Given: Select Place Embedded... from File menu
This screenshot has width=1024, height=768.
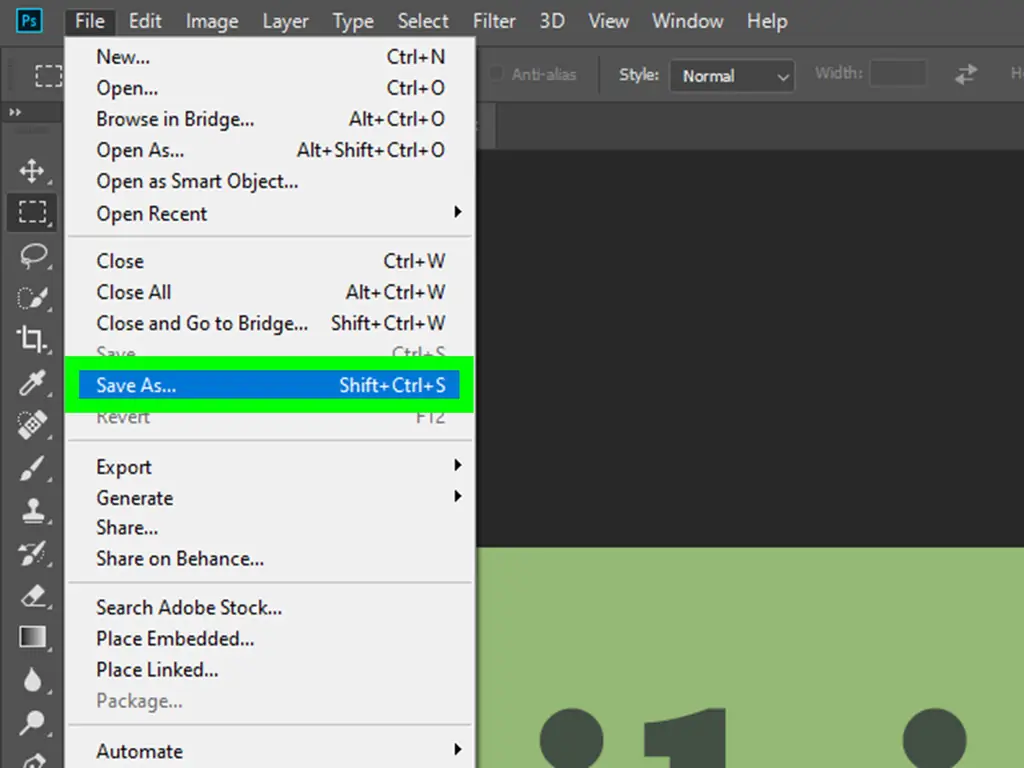Looking at the screenshot, I should tap(270, 639).
